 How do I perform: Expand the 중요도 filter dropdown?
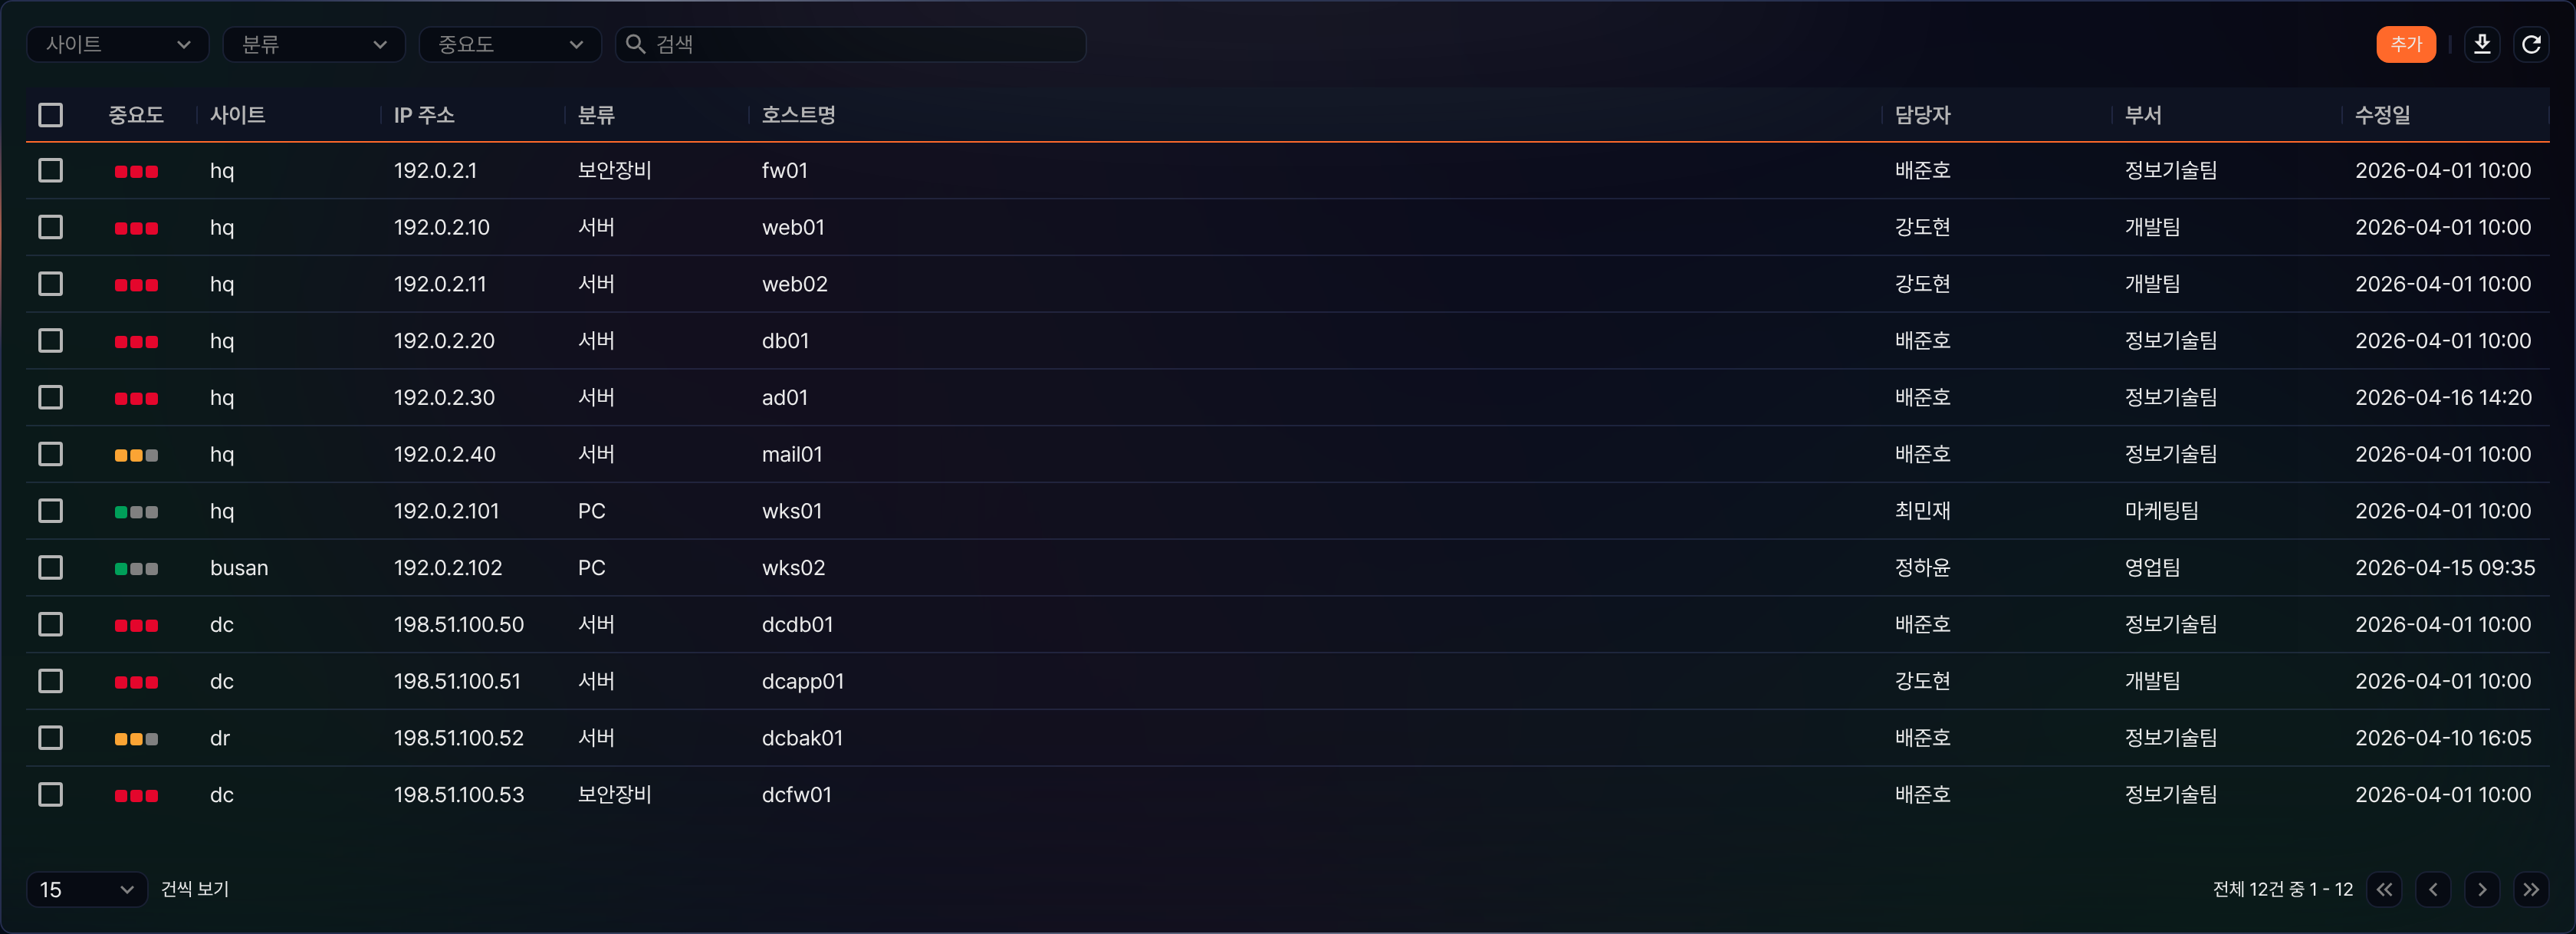coord(509,44)
